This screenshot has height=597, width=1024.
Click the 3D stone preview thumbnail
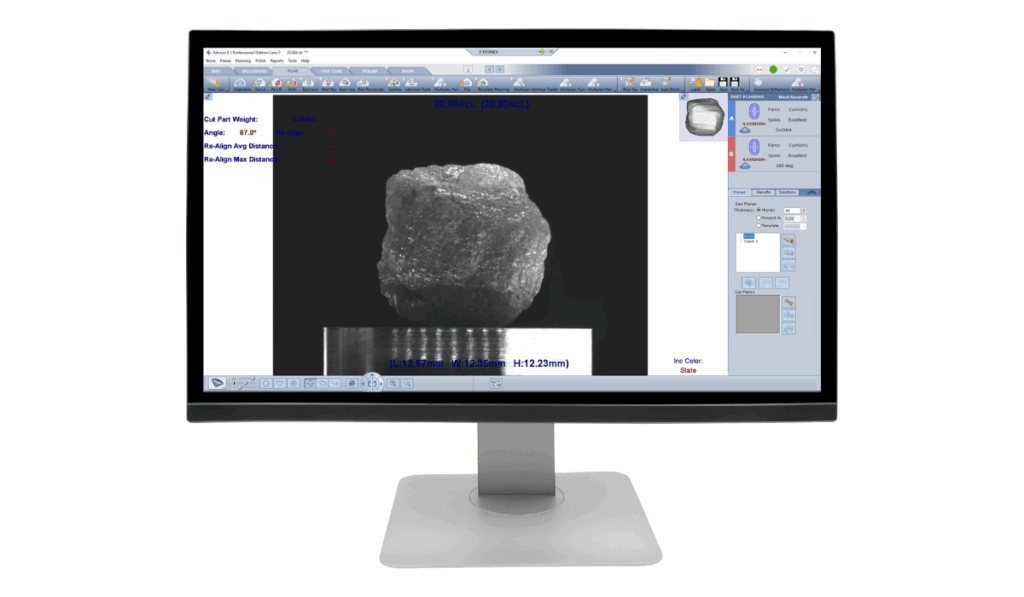click(700, 119)
